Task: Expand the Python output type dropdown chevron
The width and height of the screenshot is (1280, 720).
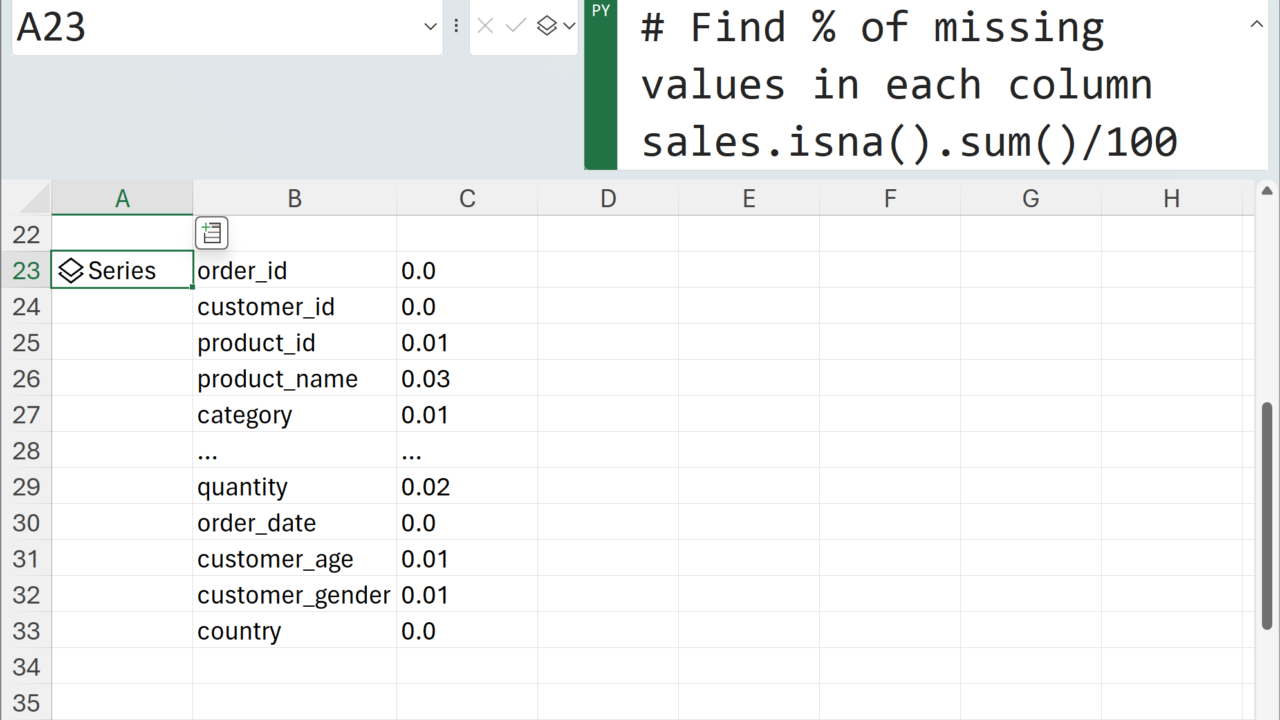Action: (x=569, y=27)
